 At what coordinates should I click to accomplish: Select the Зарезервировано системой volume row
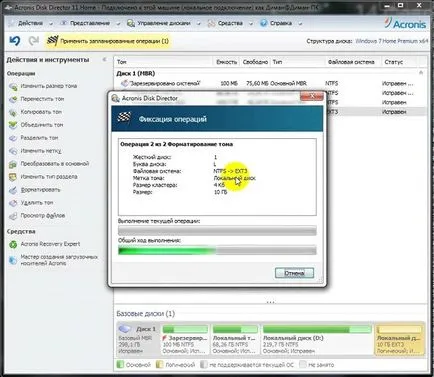(270, 83)
